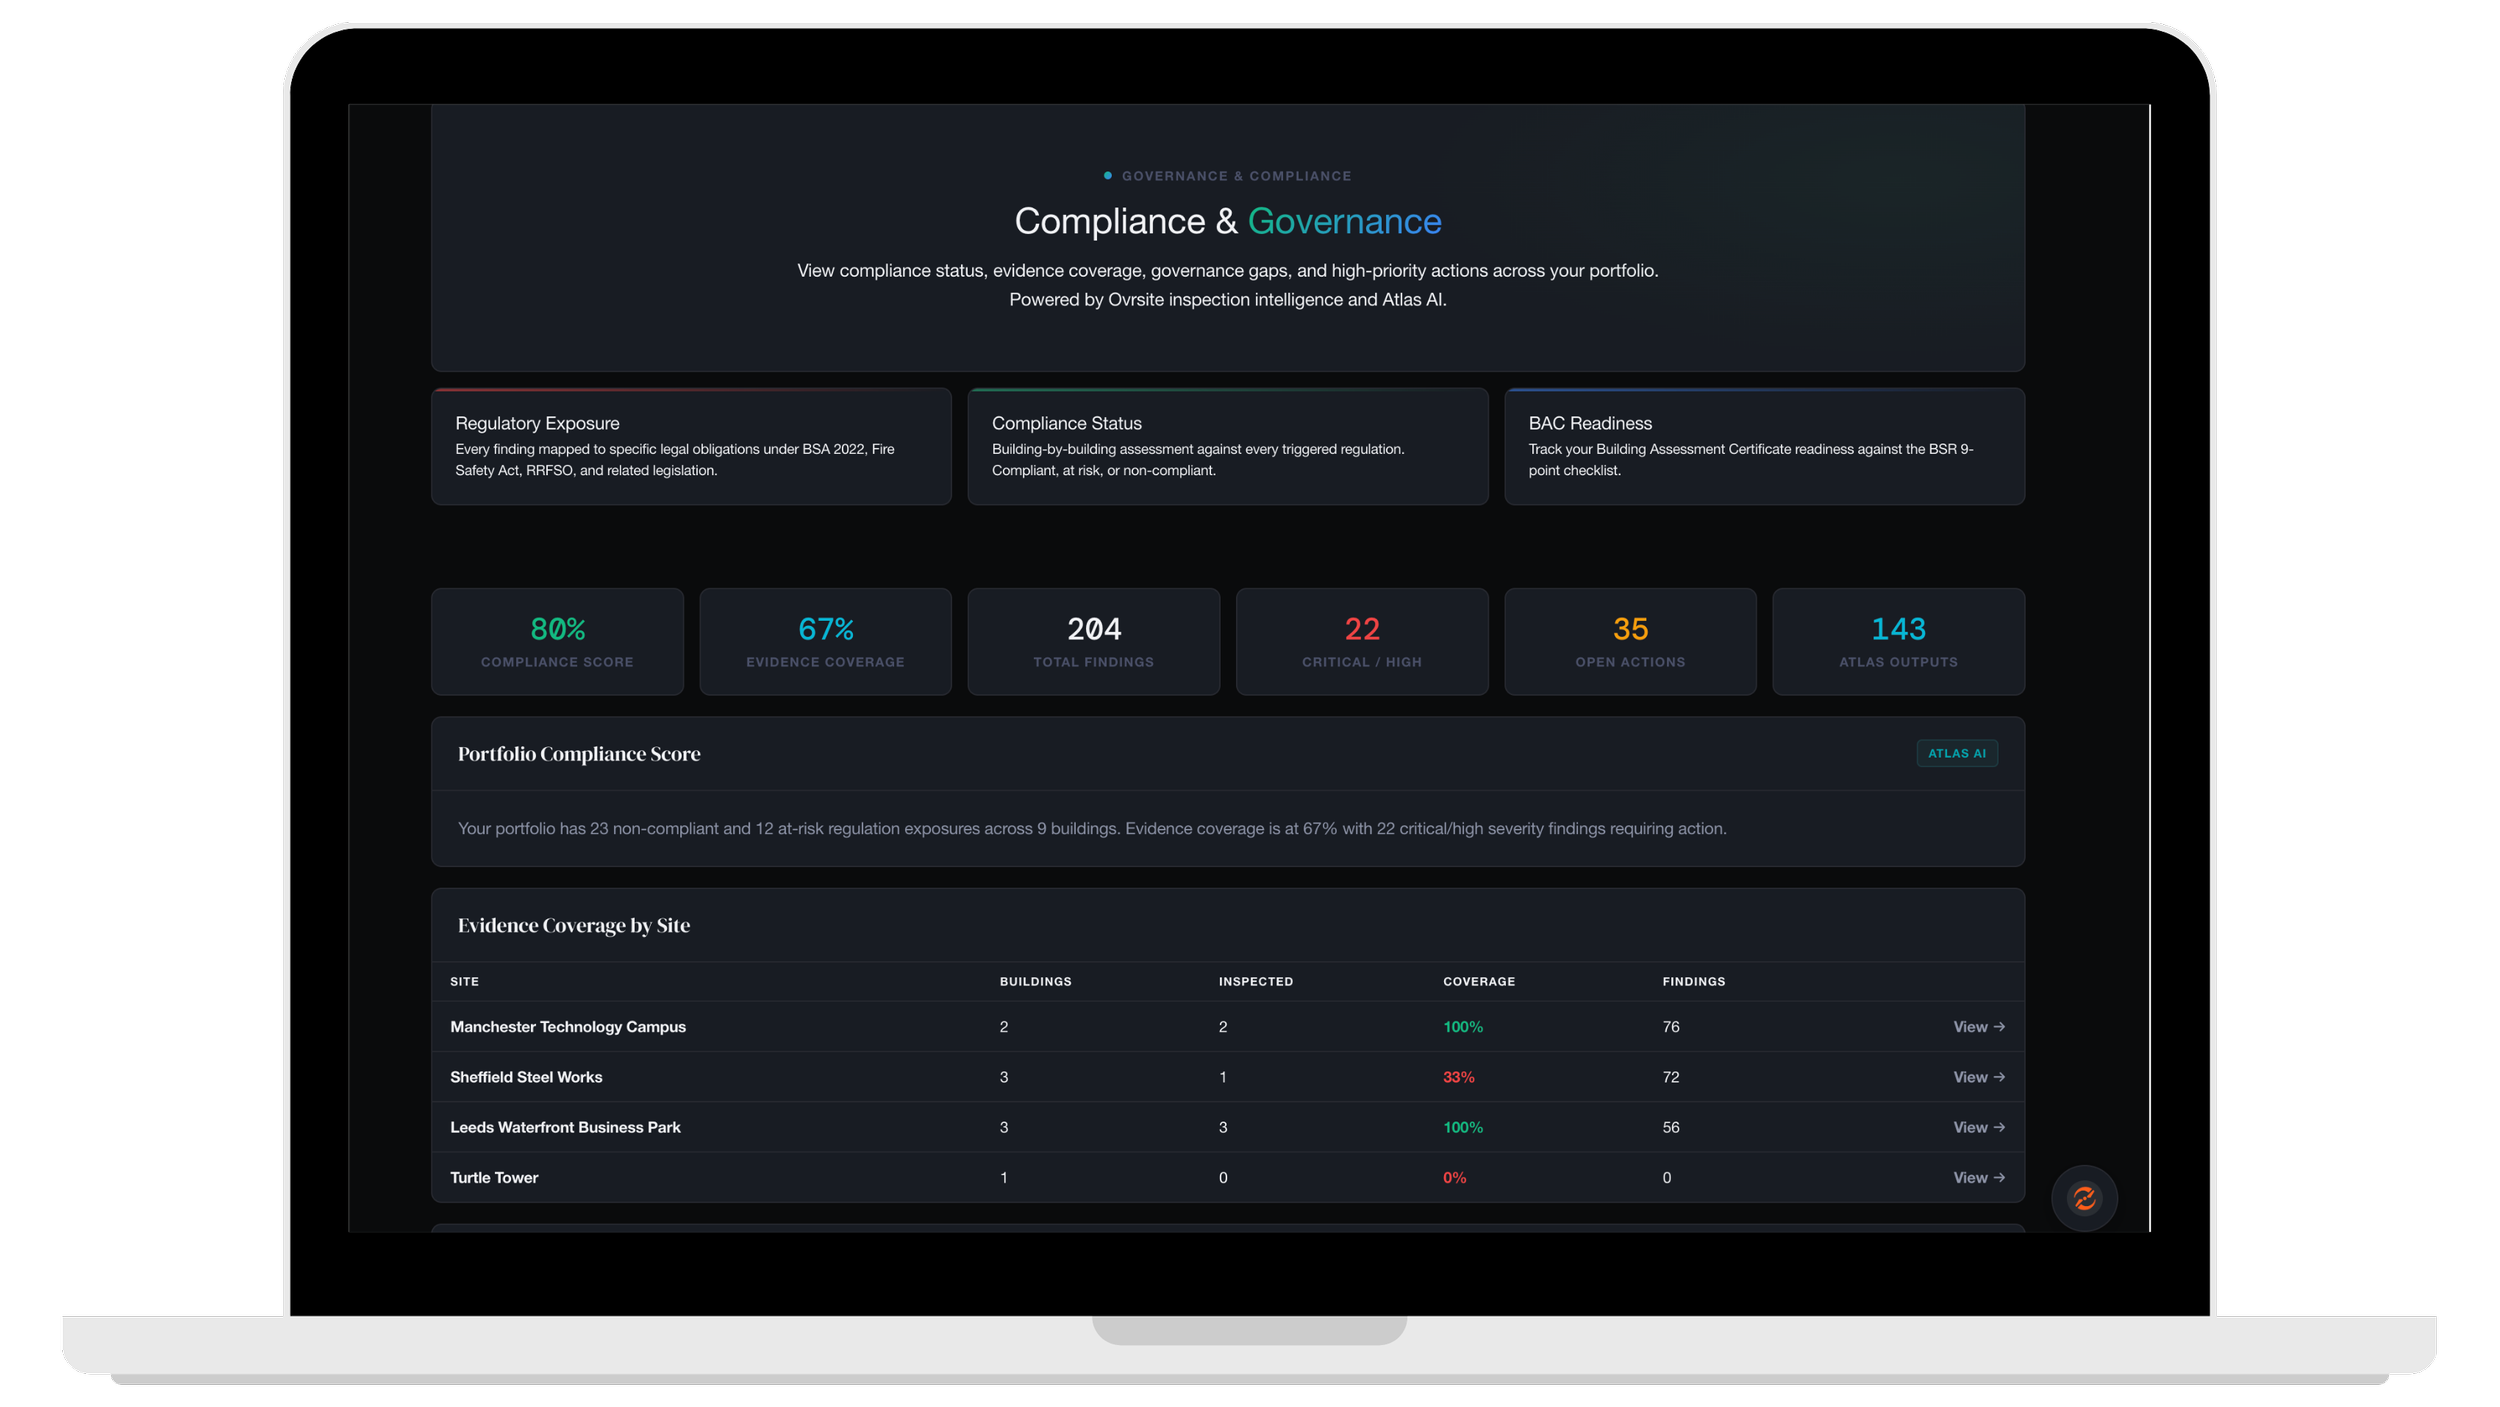The height and width of the screenshot is (1407, 2500).
Task: Open the Compliance Status panel
Action: [x=1228, y=446]
